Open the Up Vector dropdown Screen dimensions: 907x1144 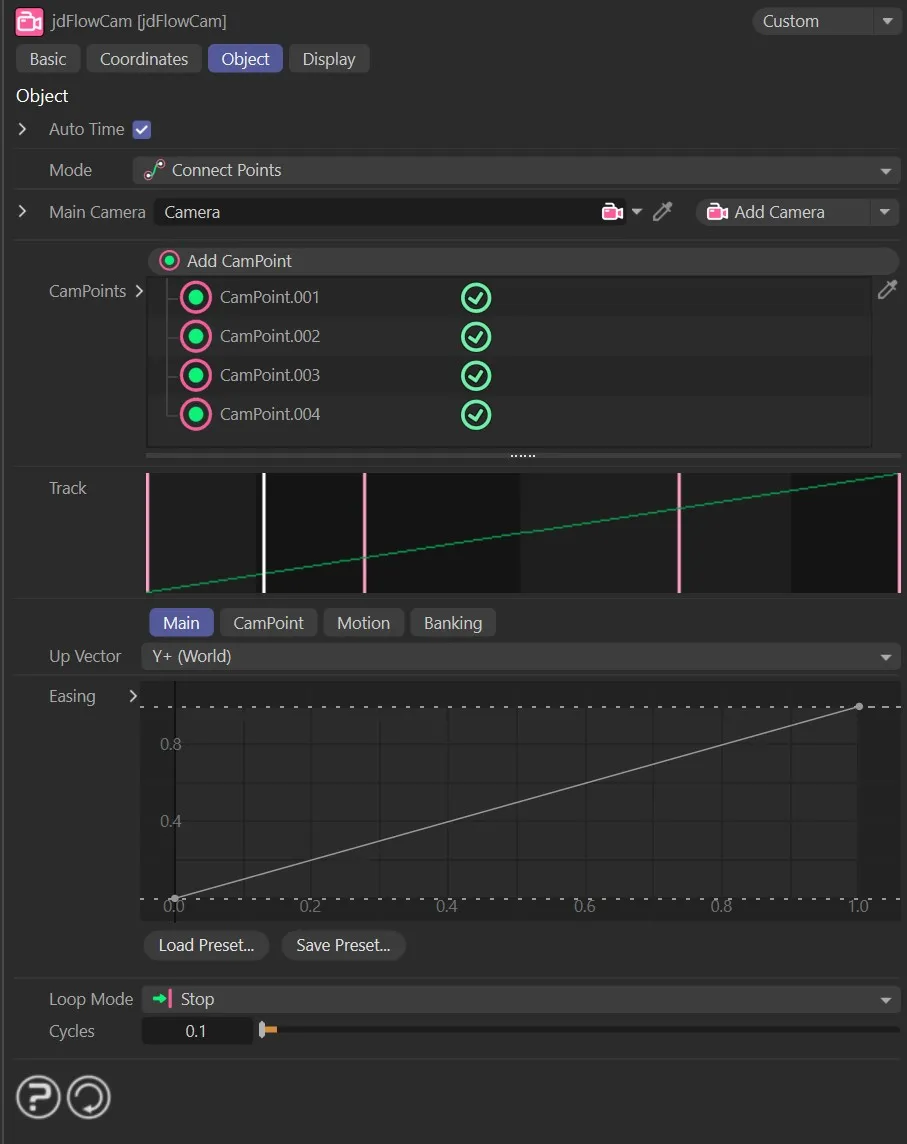[520, 657]
